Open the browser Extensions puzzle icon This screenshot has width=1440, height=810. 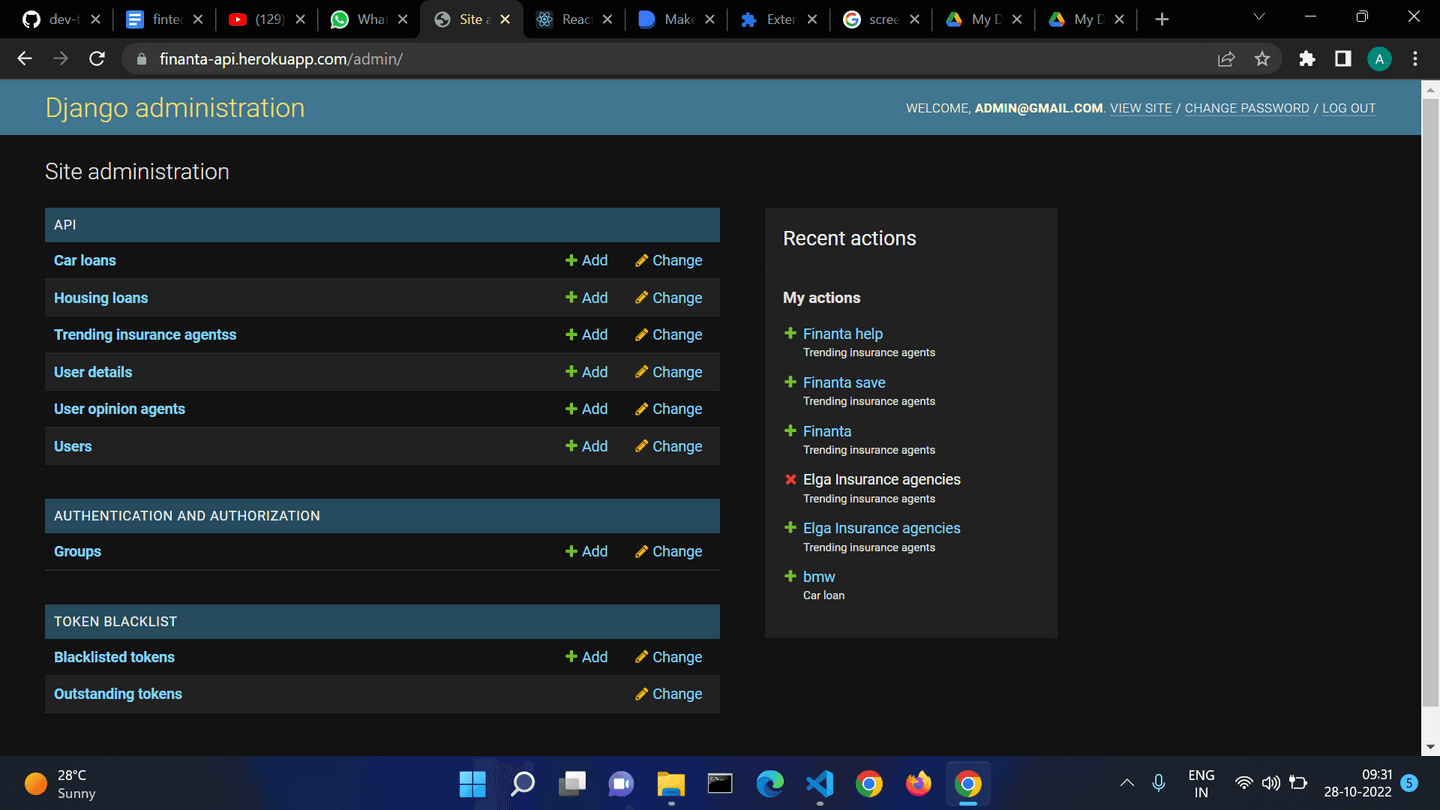(x=1307, y=59)
